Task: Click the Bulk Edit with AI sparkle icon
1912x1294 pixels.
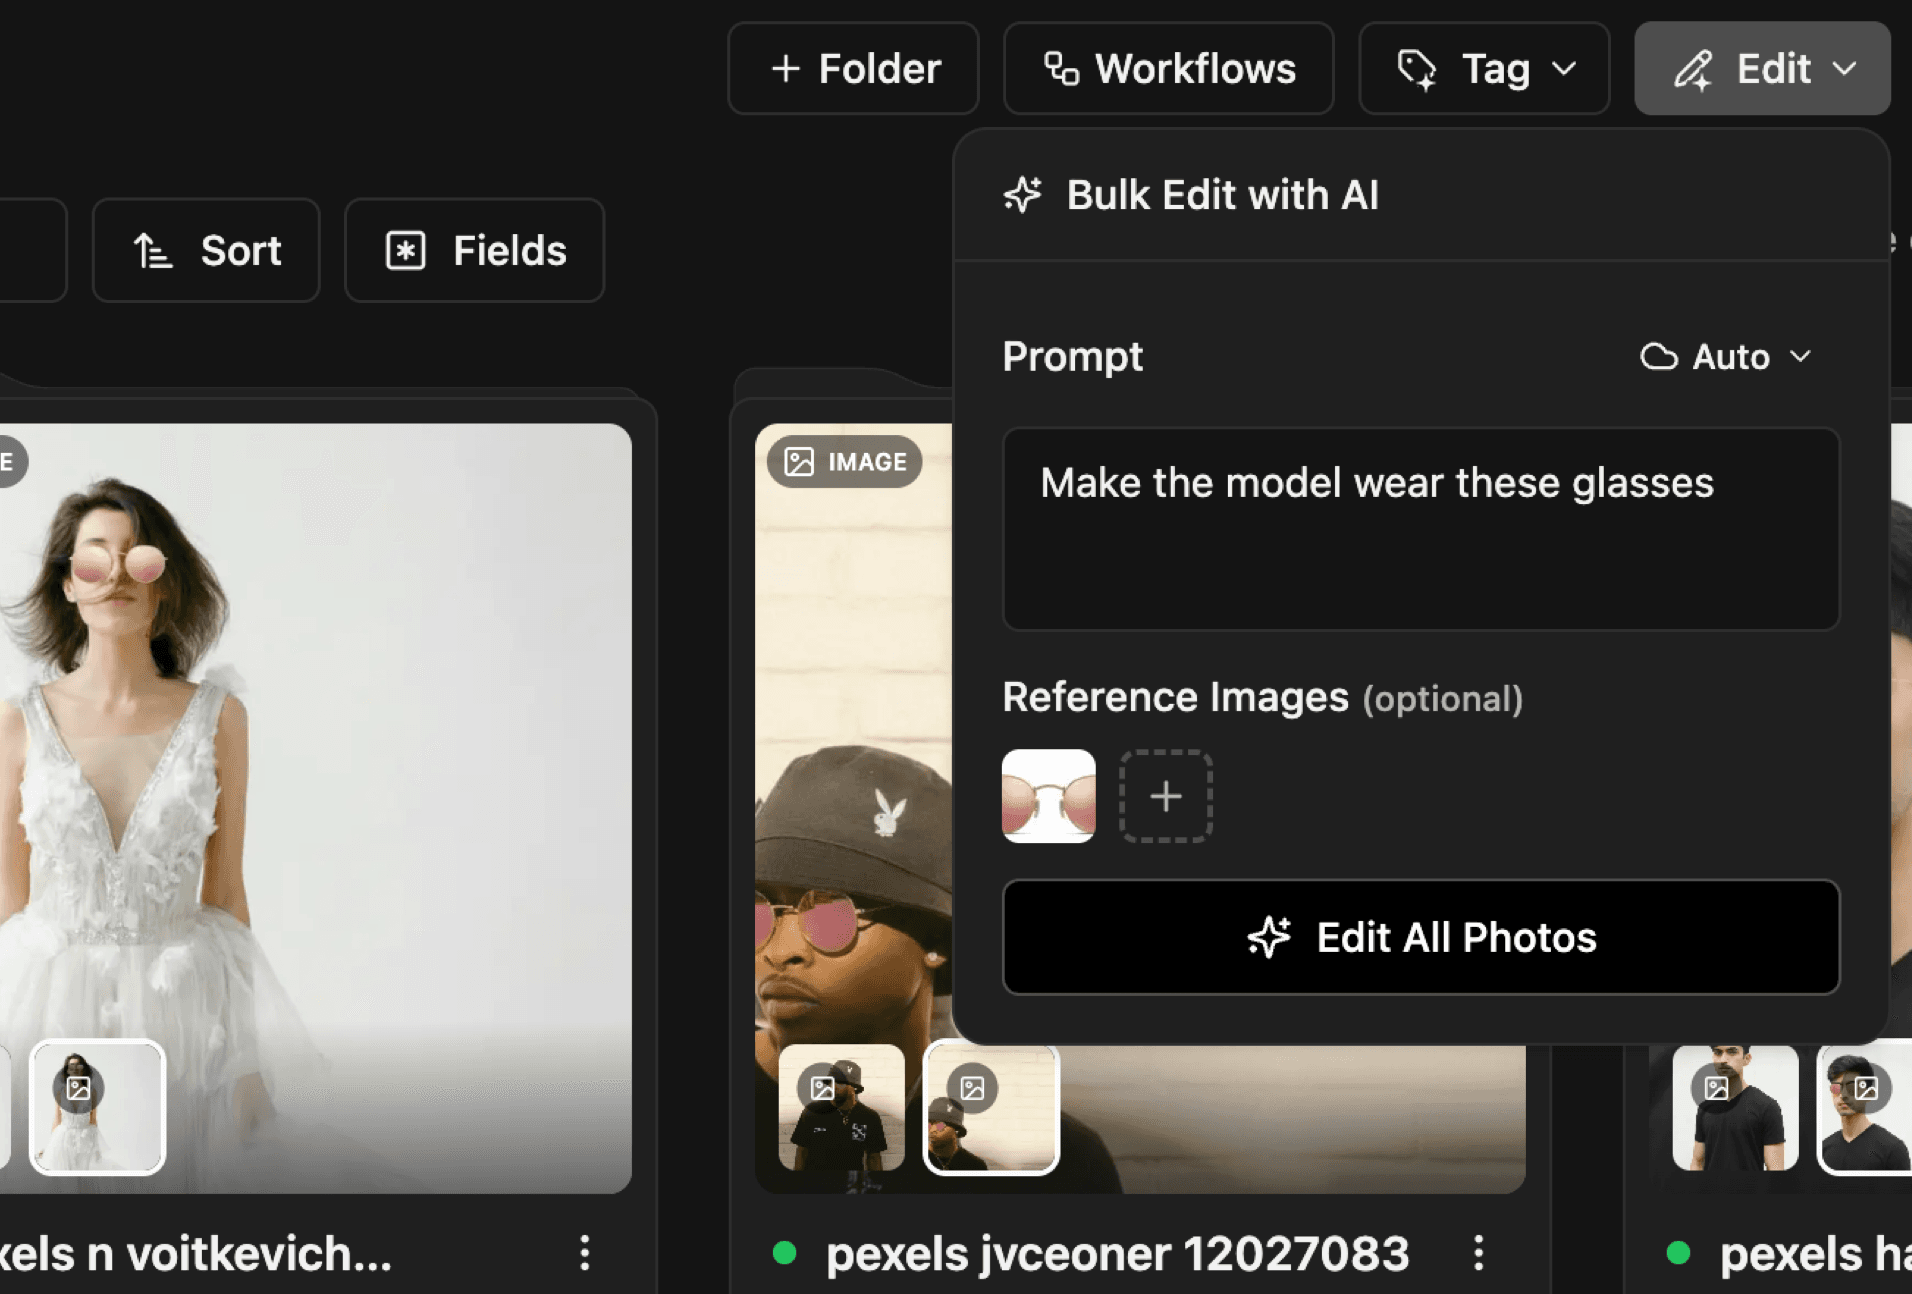Action: pos(1021,196)
